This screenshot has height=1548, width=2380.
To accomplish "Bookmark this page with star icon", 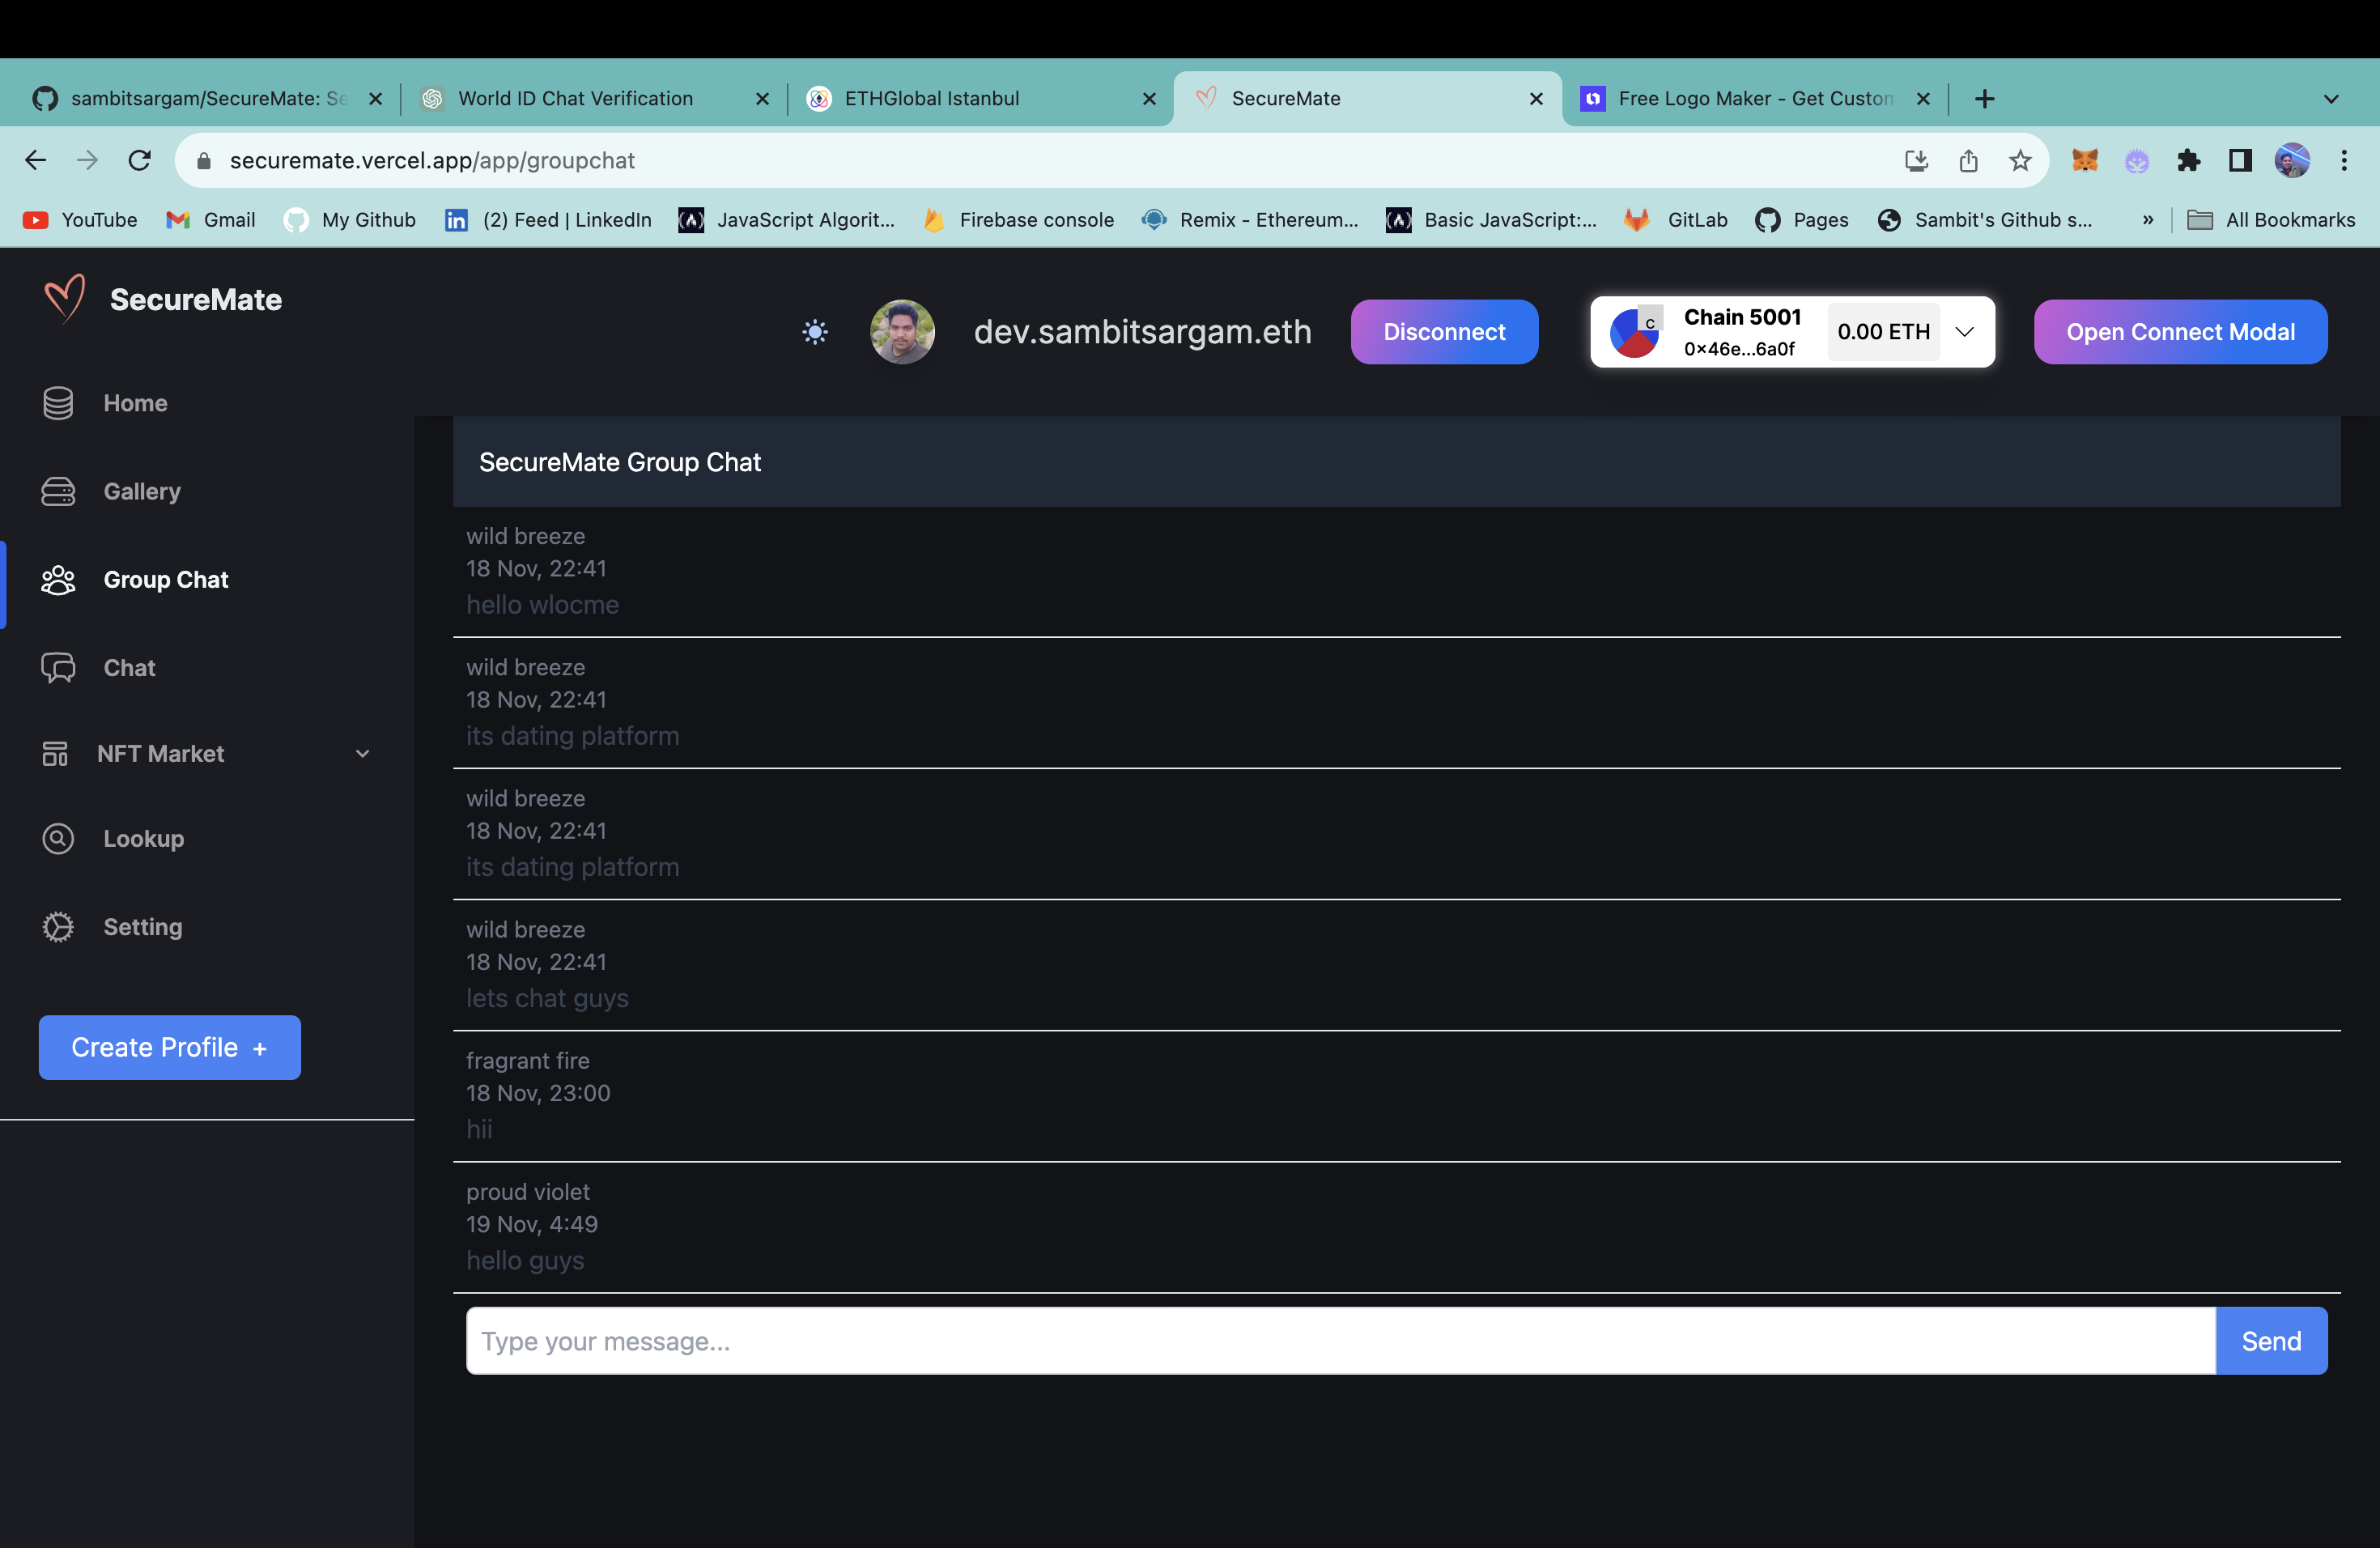I will pyautogui.click(x=2020, y=160).
